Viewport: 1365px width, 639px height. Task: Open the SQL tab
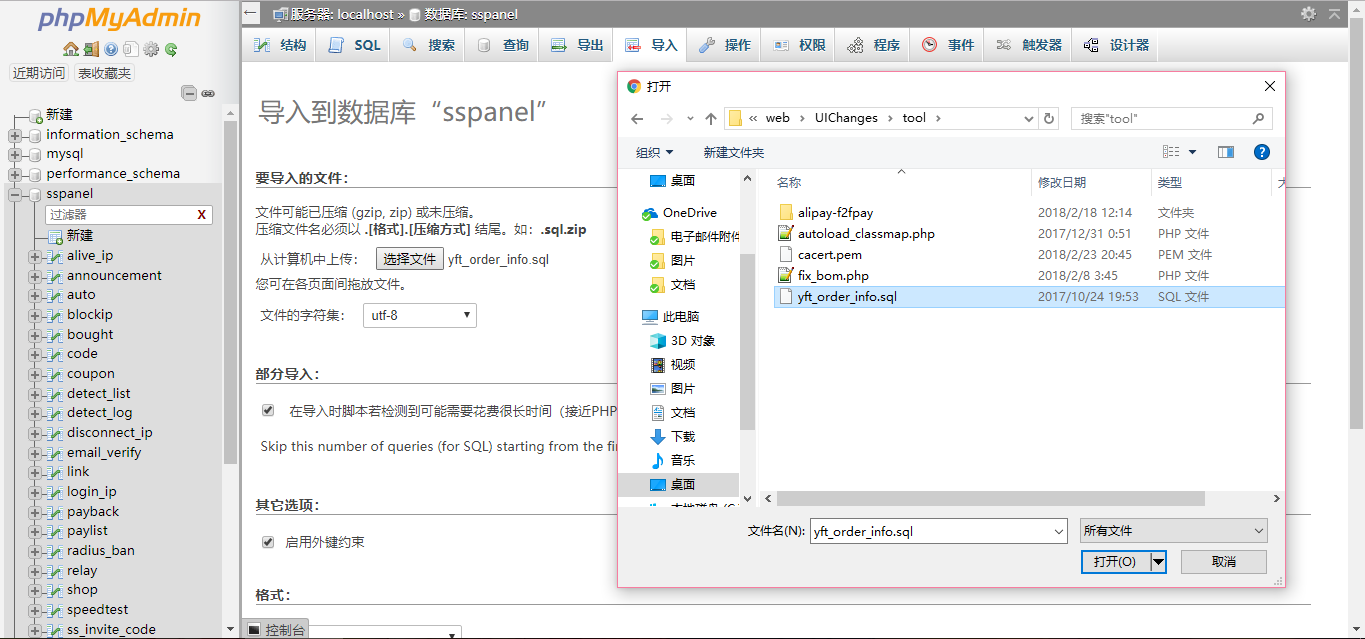tap(355, 45)
